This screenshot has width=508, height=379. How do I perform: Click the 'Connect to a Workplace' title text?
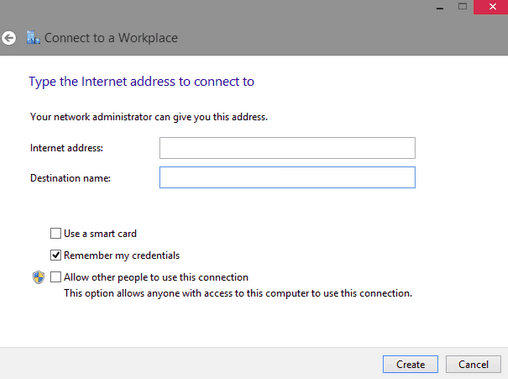click(111, 38)
